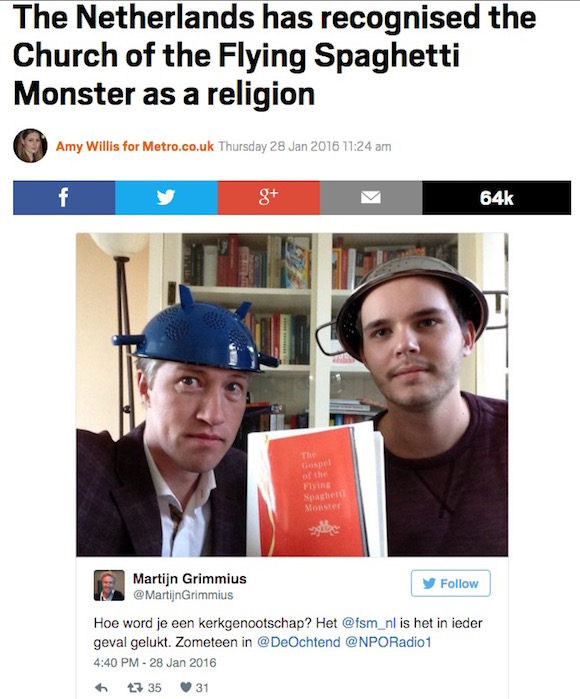Open the @fsm_nl mention link

tap(368, 623)
